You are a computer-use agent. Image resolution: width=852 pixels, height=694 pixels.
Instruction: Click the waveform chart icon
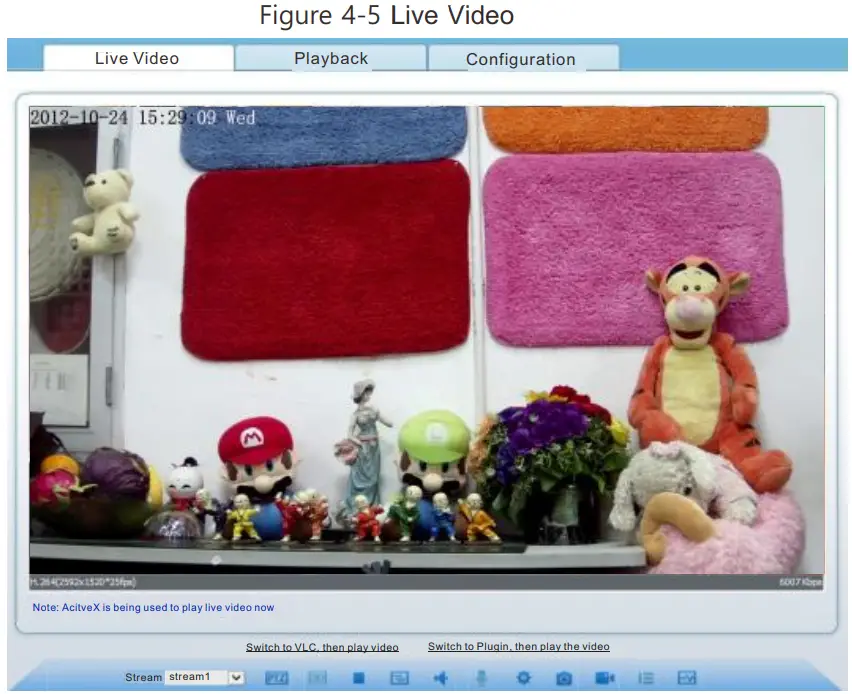[x=687, y=678]
